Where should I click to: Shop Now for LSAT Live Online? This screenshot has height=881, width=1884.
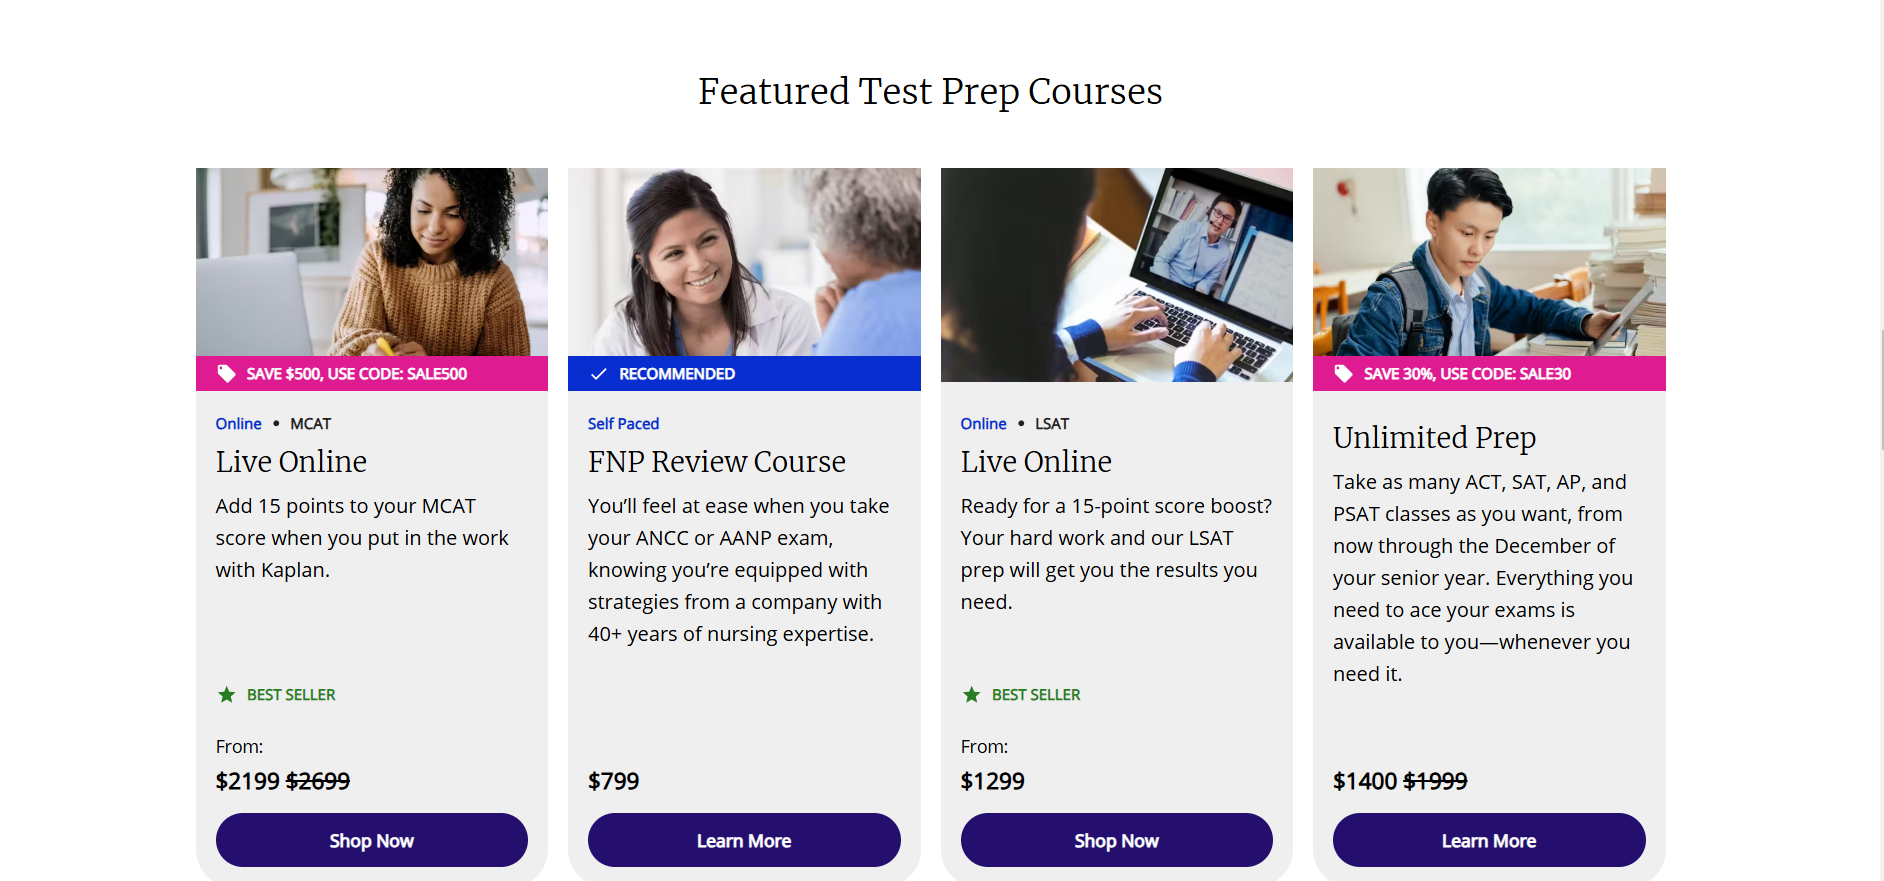pos(1117,840)
